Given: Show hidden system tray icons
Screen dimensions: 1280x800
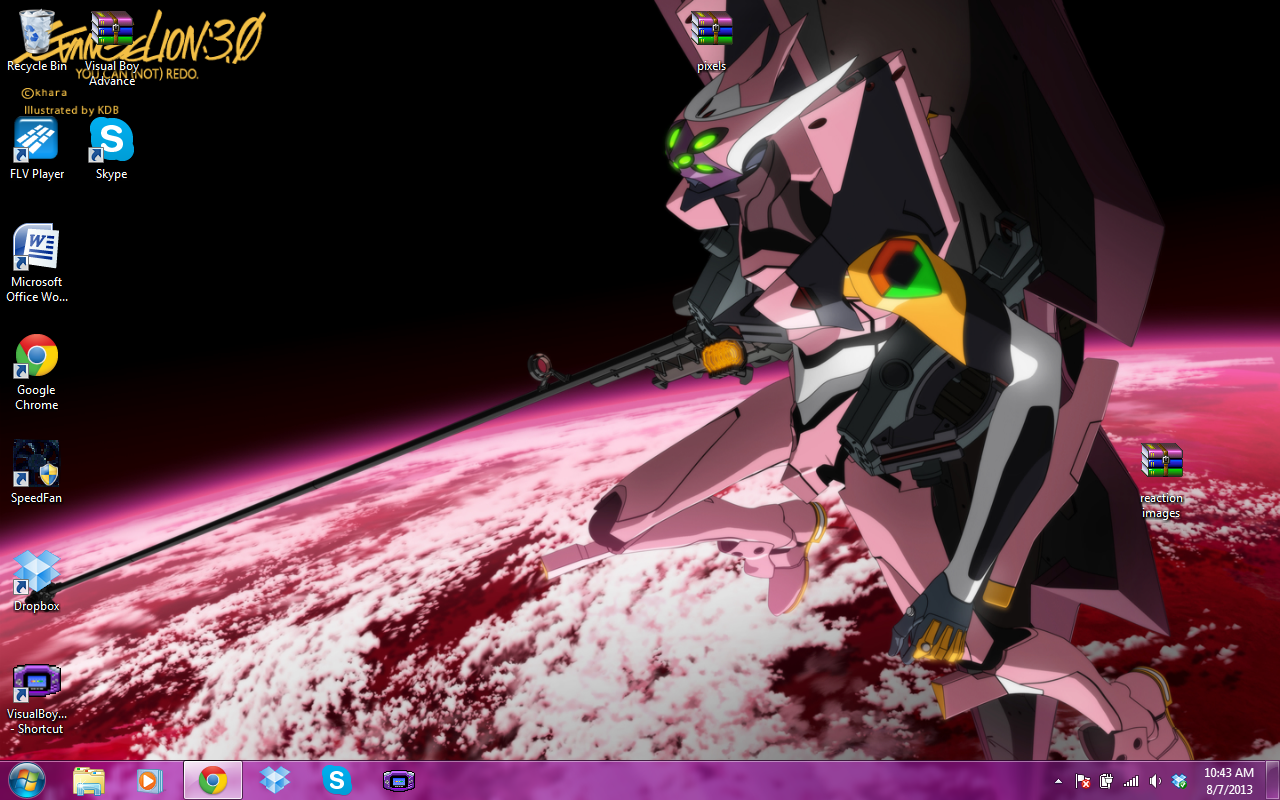Looking at the screenshot, I should 1058,781.
